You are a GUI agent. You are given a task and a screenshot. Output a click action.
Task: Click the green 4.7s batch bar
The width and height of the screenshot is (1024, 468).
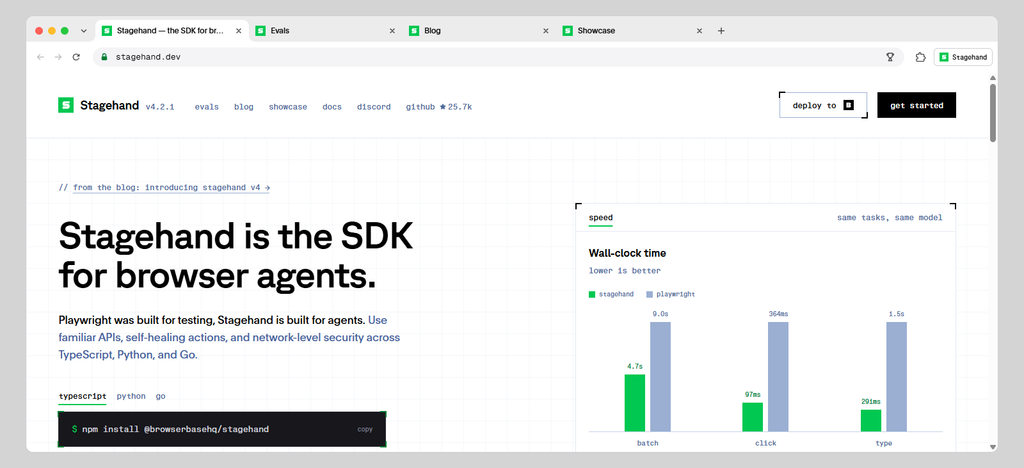635,403
